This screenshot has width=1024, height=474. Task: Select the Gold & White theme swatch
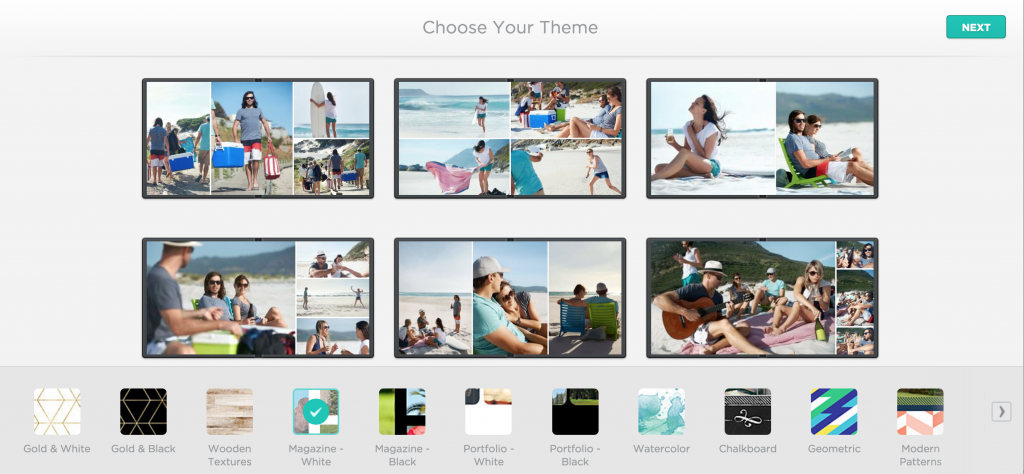[x=57, y=411]
